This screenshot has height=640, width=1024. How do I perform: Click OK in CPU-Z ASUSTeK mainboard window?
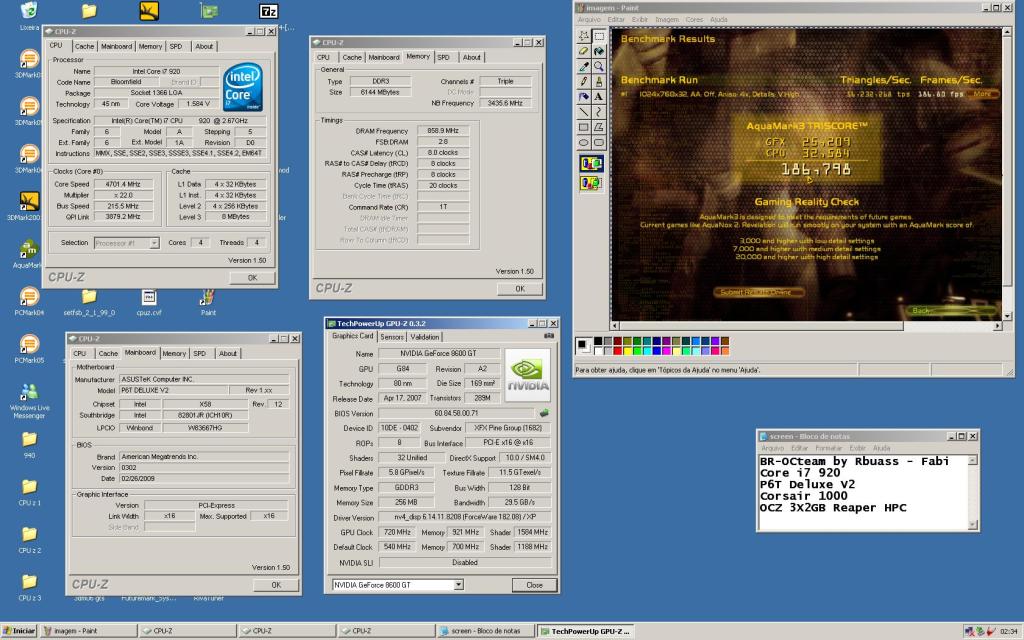pos(276,585)
